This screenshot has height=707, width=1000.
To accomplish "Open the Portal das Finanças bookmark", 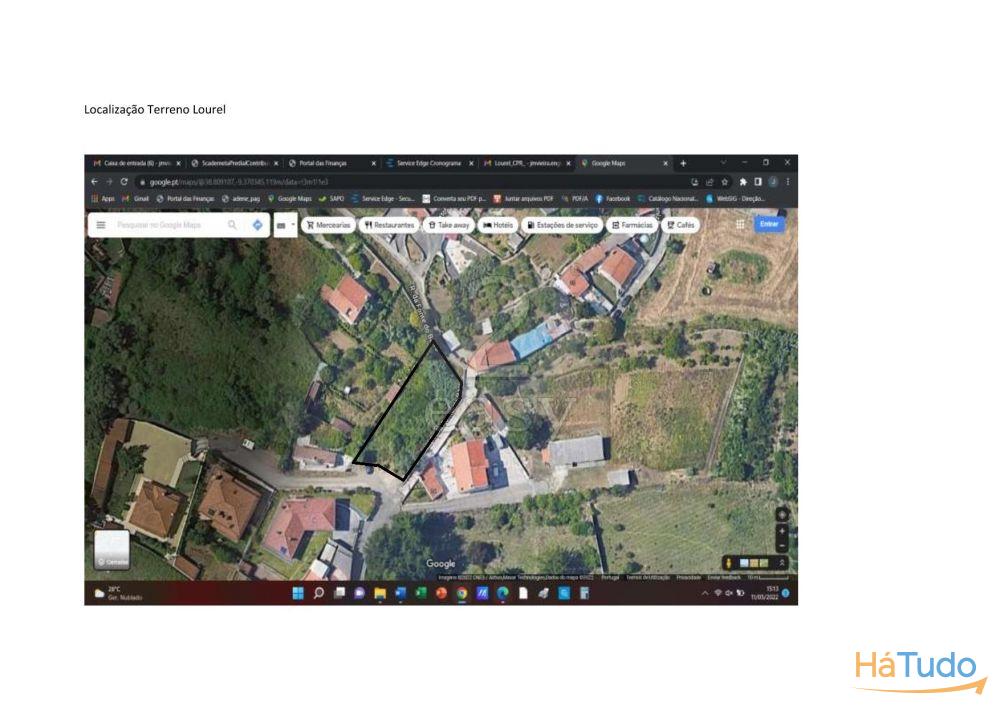I will pos(186,199).
